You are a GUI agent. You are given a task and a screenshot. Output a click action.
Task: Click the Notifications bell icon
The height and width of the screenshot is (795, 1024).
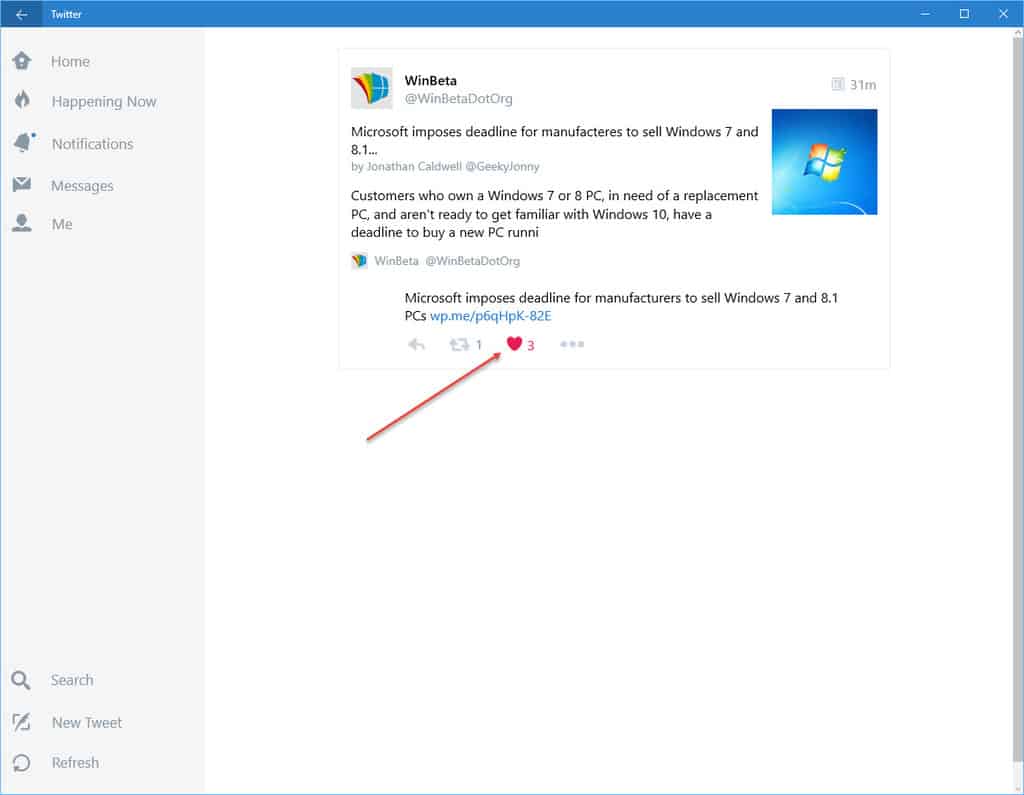coord(22,143)
